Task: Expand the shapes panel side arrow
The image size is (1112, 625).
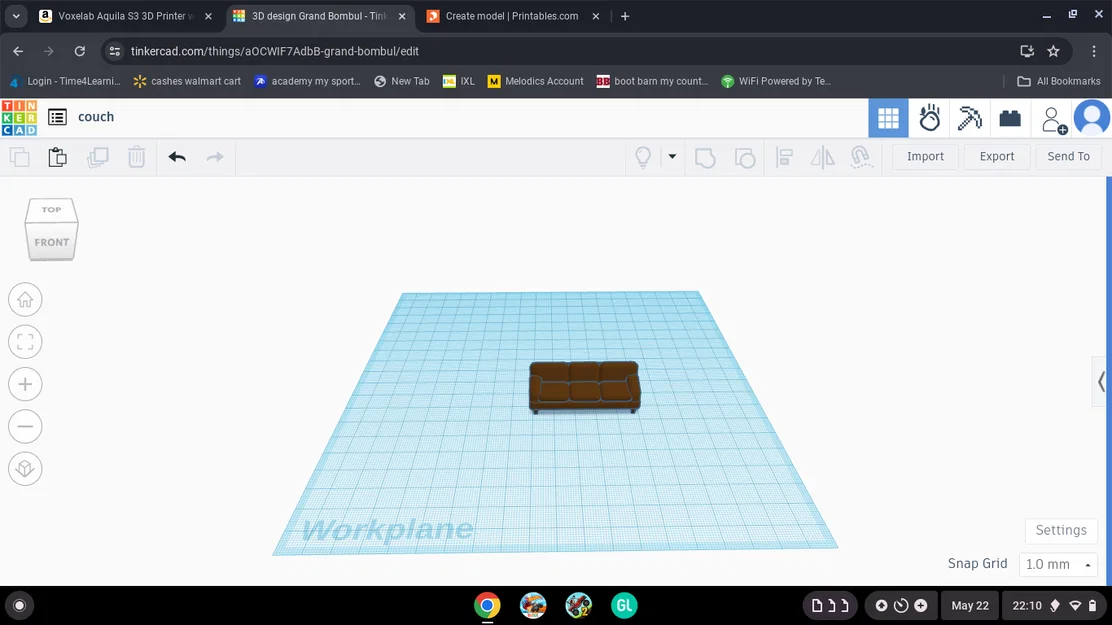Action: click(1101, 382)
